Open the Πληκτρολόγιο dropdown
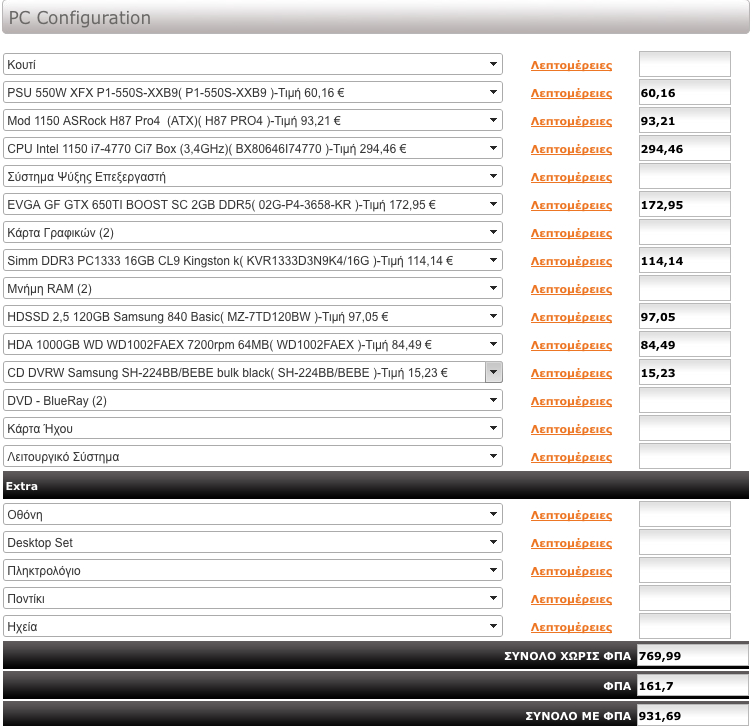752x726 pixels. [x=253, y=570]
